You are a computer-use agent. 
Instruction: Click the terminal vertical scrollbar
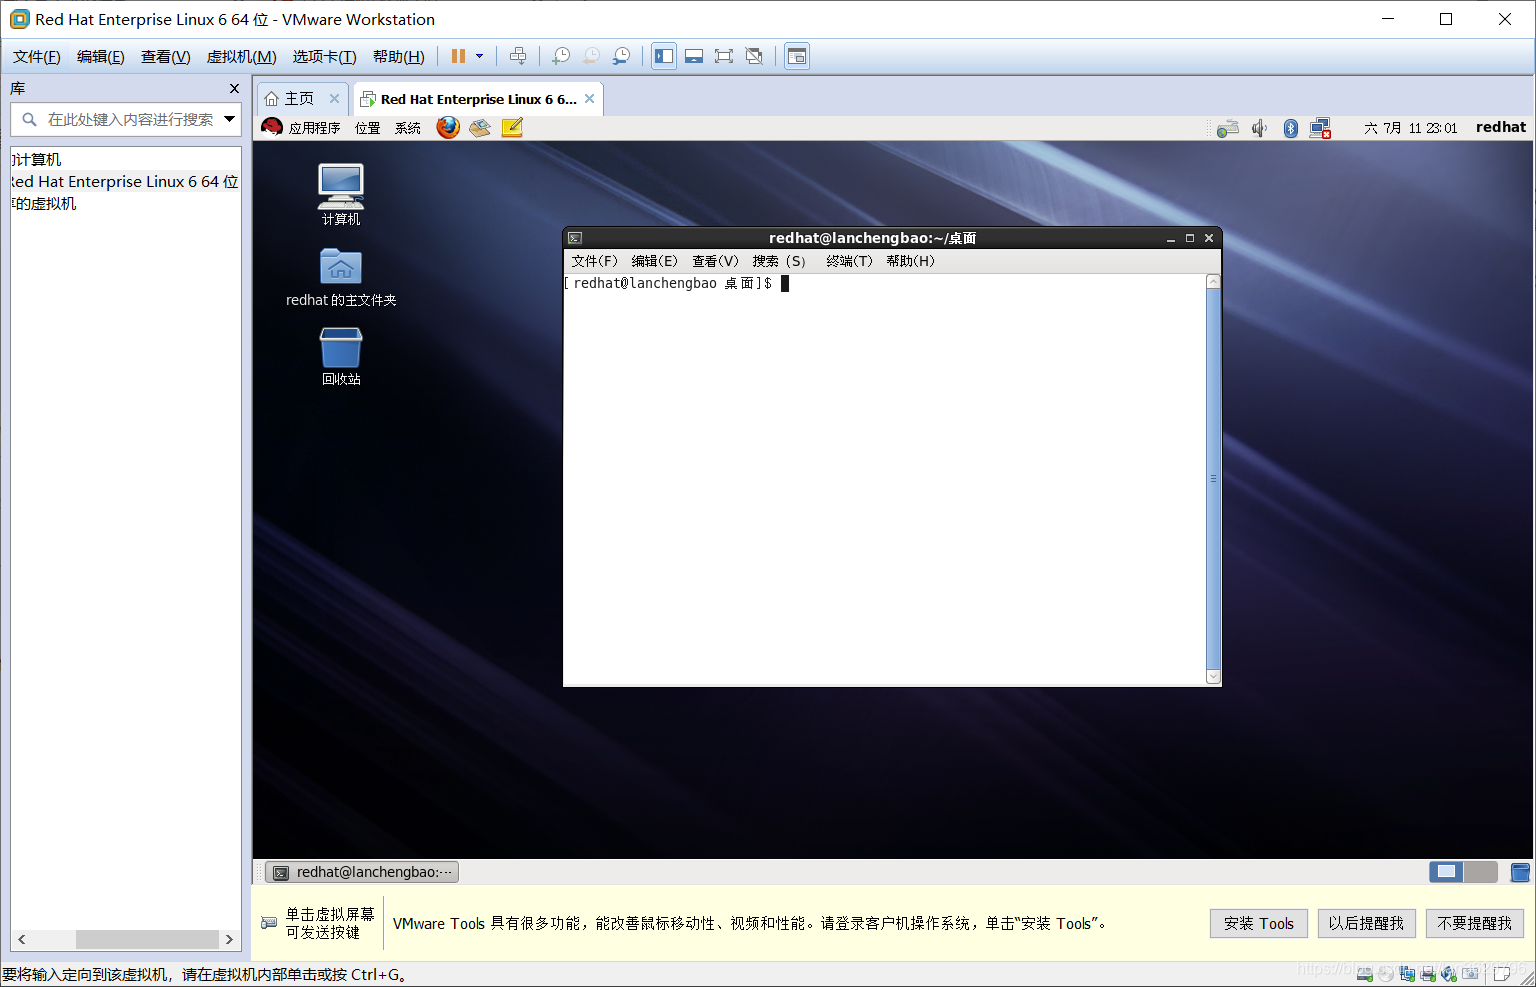pyautogui.click(x=1213, y=479)
